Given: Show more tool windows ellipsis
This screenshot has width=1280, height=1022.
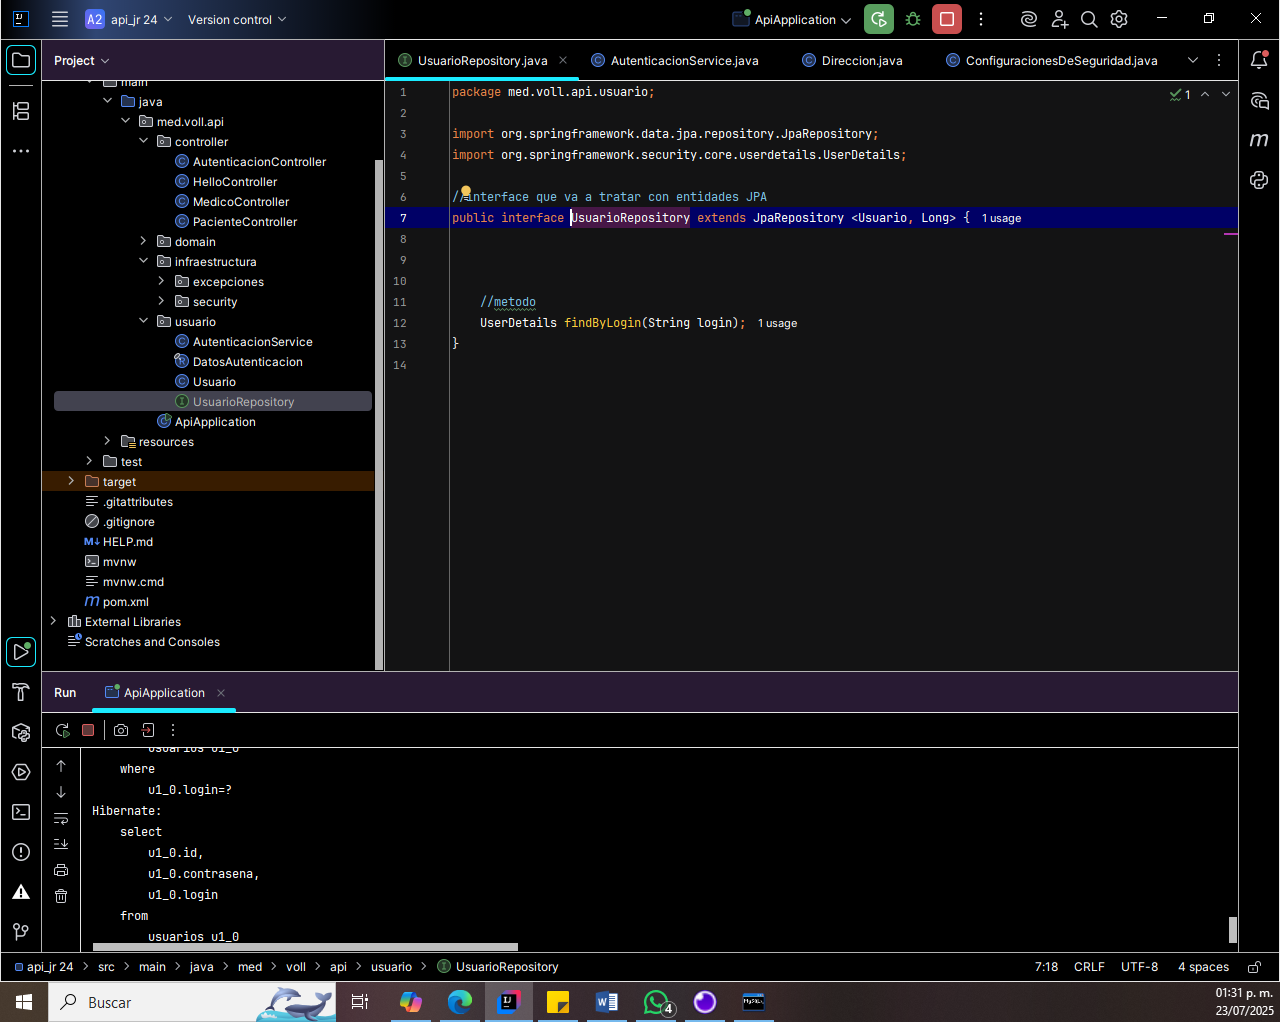Looking at the screenshot, I should tap(20, 151).
